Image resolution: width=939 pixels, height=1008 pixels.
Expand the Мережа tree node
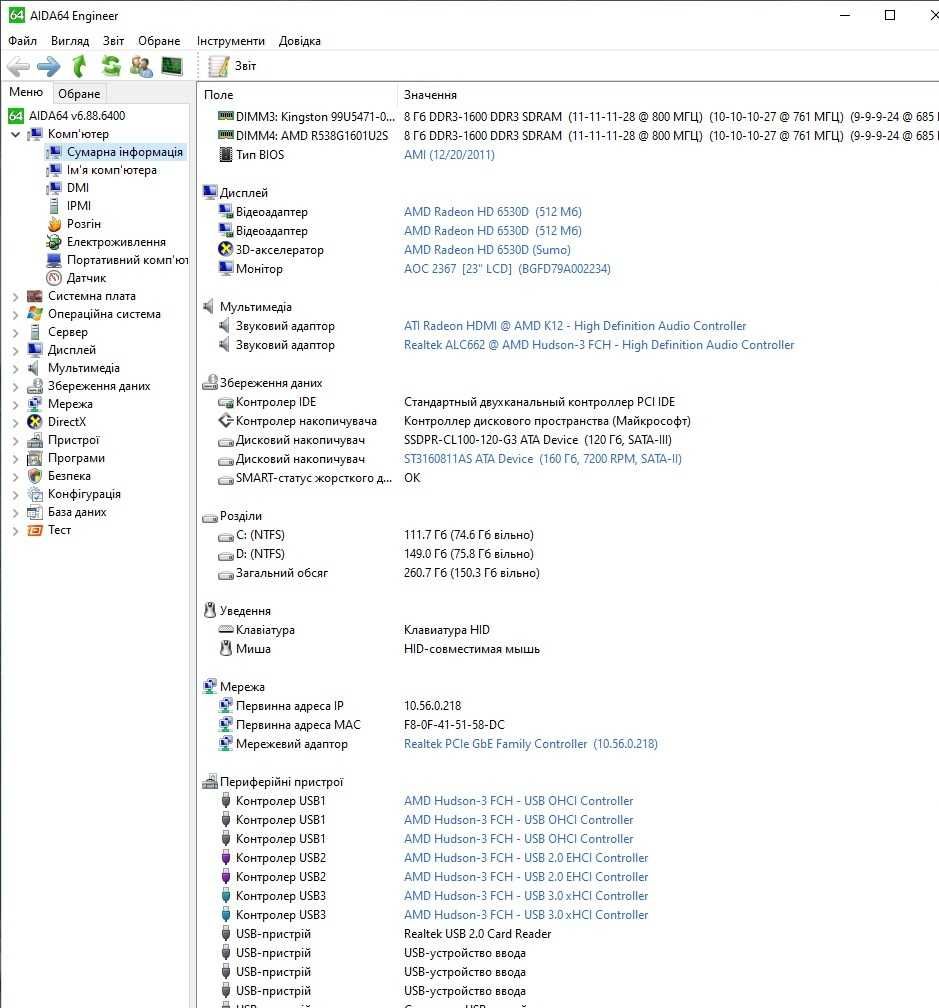coord(15,404)
